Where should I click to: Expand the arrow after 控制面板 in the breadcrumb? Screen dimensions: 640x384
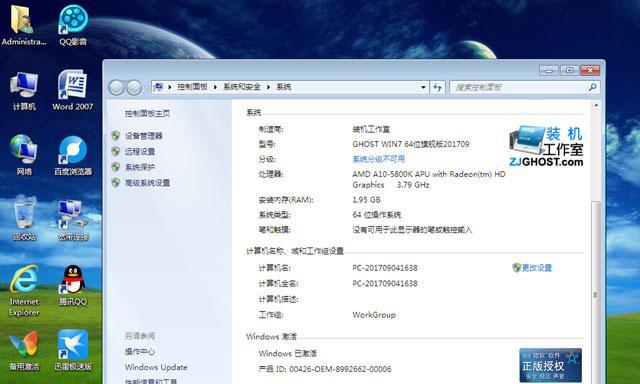click(215, 87)
